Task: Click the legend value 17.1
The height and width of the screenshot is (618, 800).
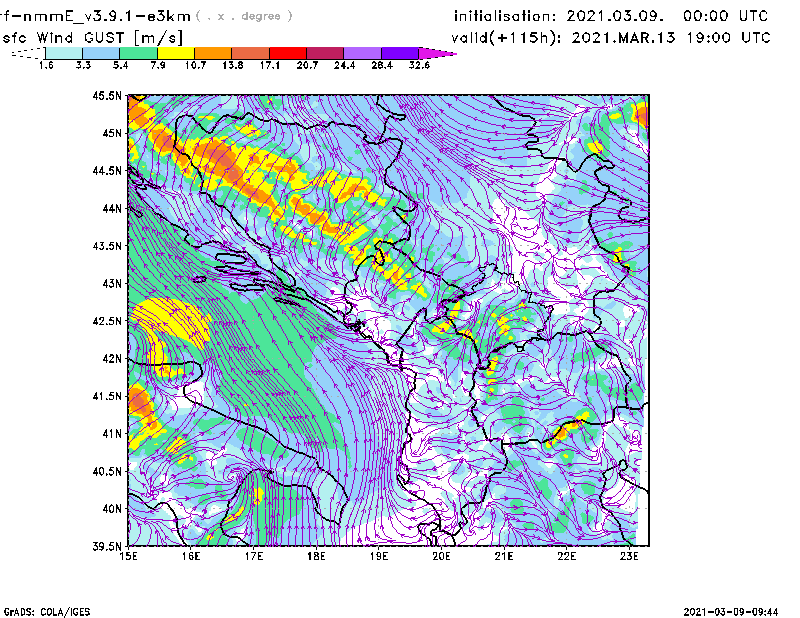Action: [270, 65]
